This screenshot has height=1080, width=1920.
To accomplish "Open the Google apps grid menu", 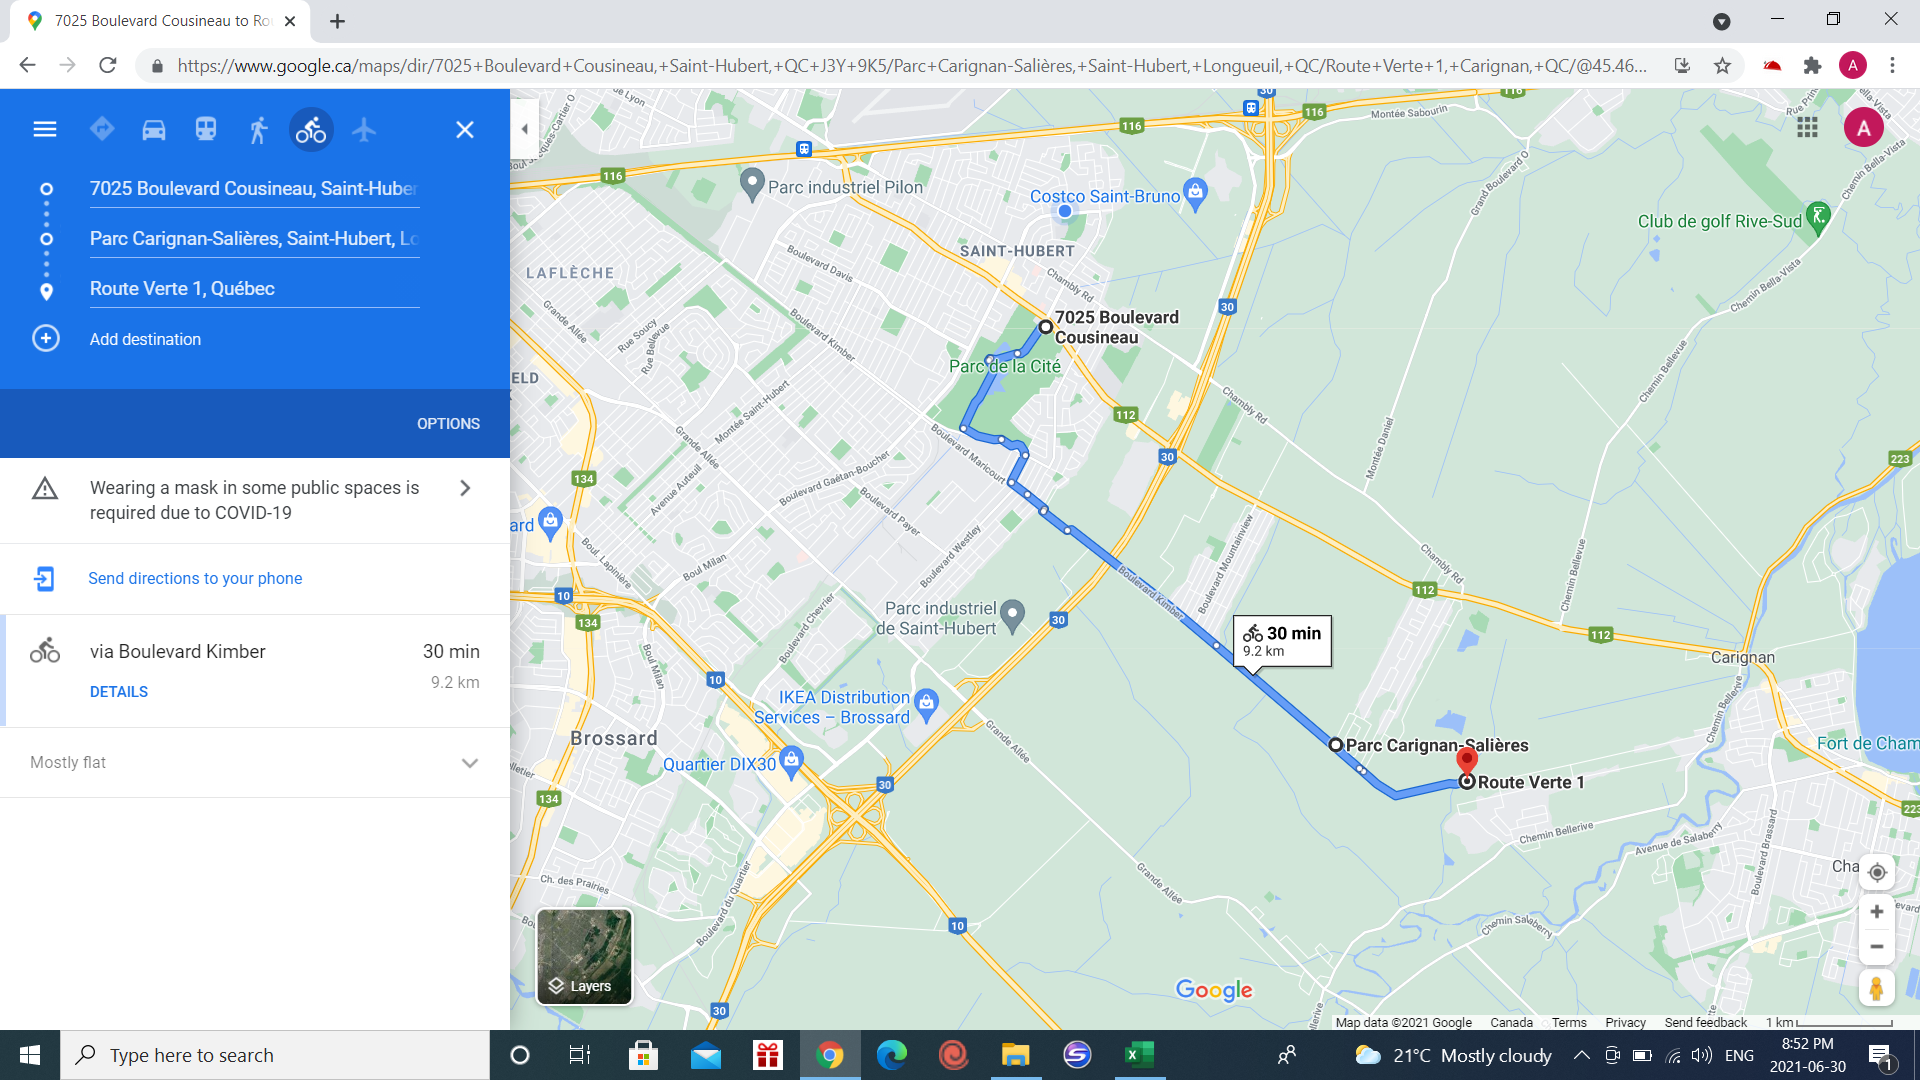I will [x=1807, y=128].
